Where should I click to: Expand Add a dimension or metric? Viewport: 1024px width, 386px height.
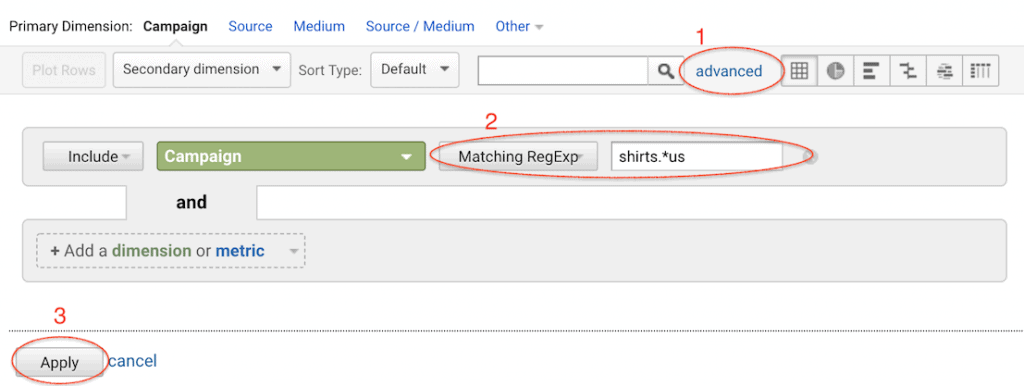click(x=170, y=251)
